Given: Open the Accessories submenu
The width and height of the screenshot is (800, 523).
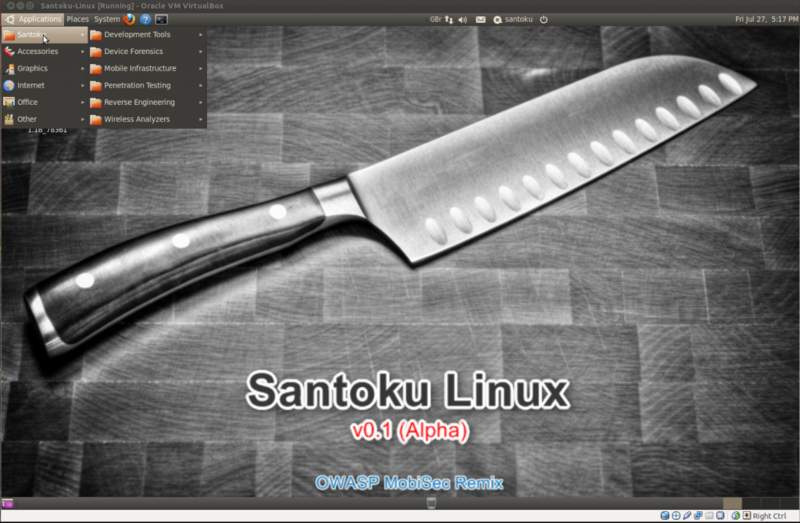Looking at the screenshot, I should coord(44,52).
